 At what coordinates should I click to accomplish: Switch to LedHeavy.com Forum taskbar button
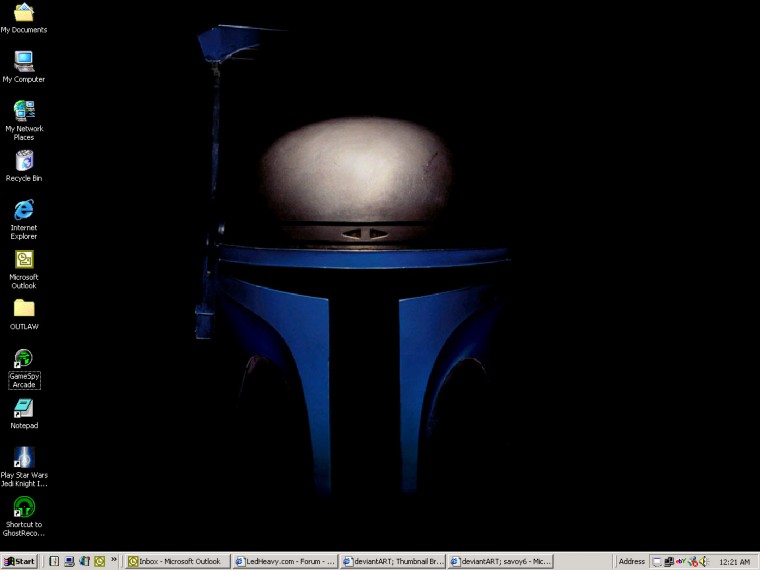point(285,561)
